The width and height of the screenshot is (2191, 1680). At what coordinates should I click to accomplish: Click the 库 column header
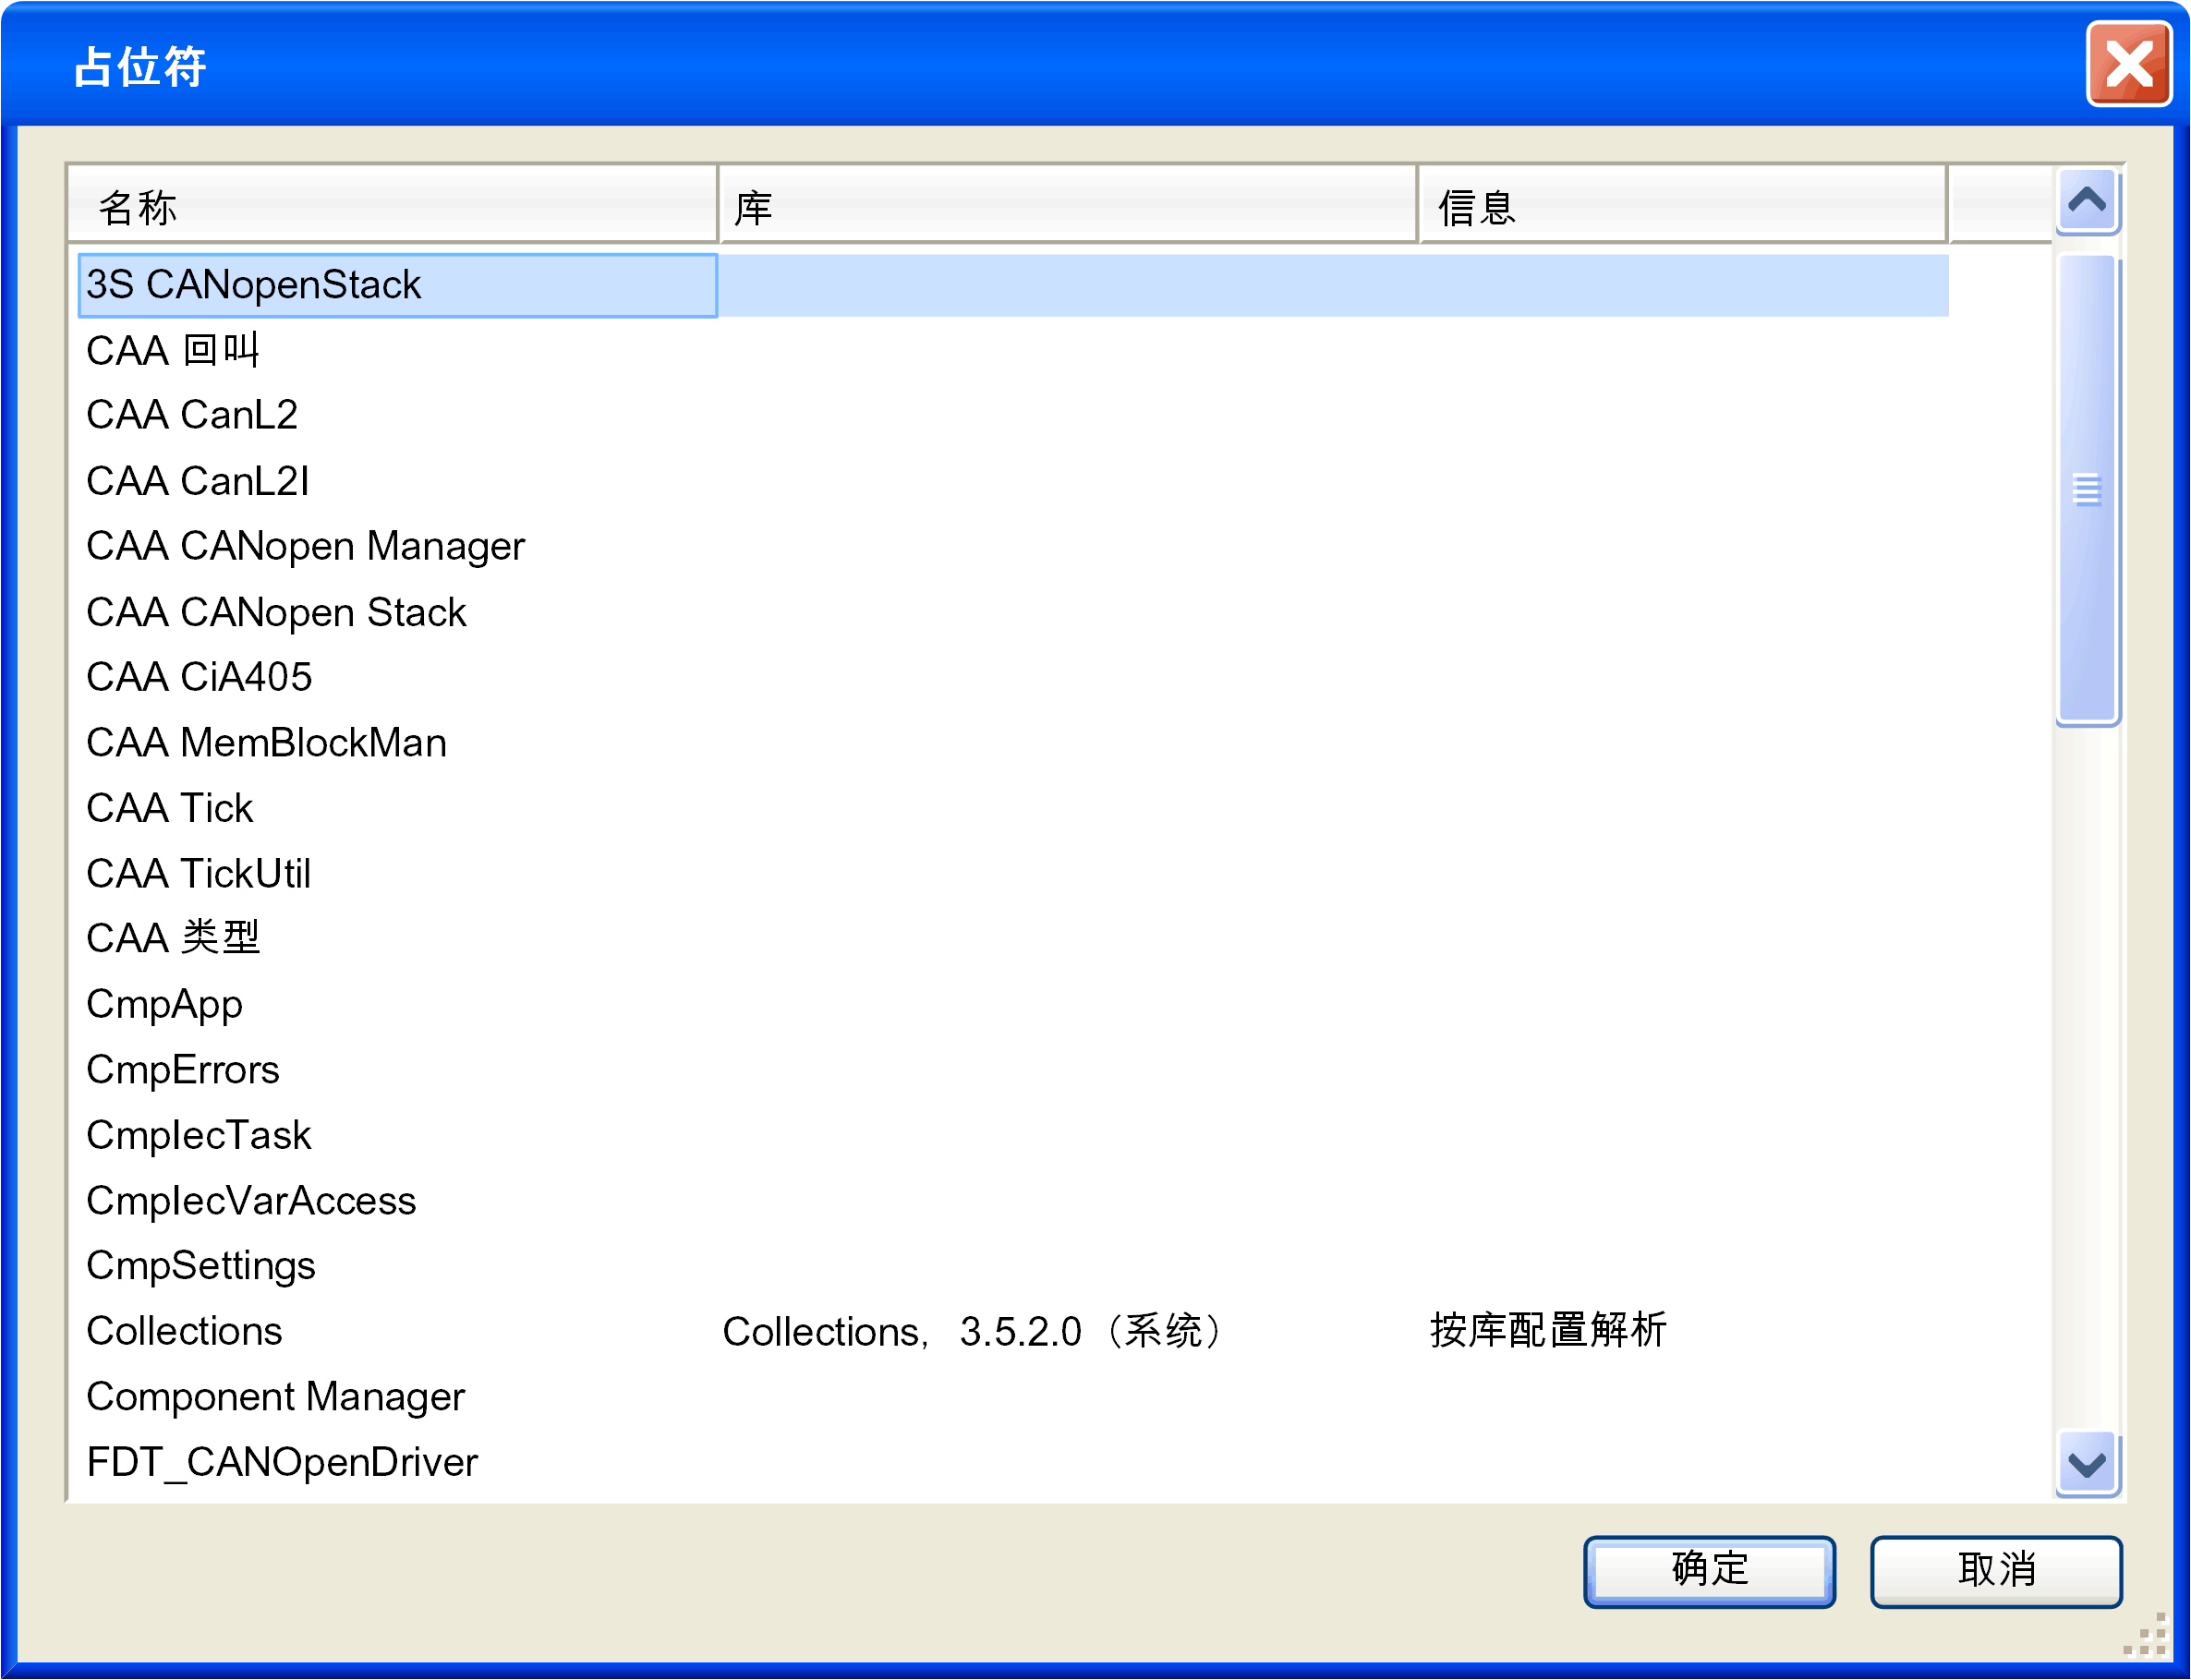[x=1067, y=207]
